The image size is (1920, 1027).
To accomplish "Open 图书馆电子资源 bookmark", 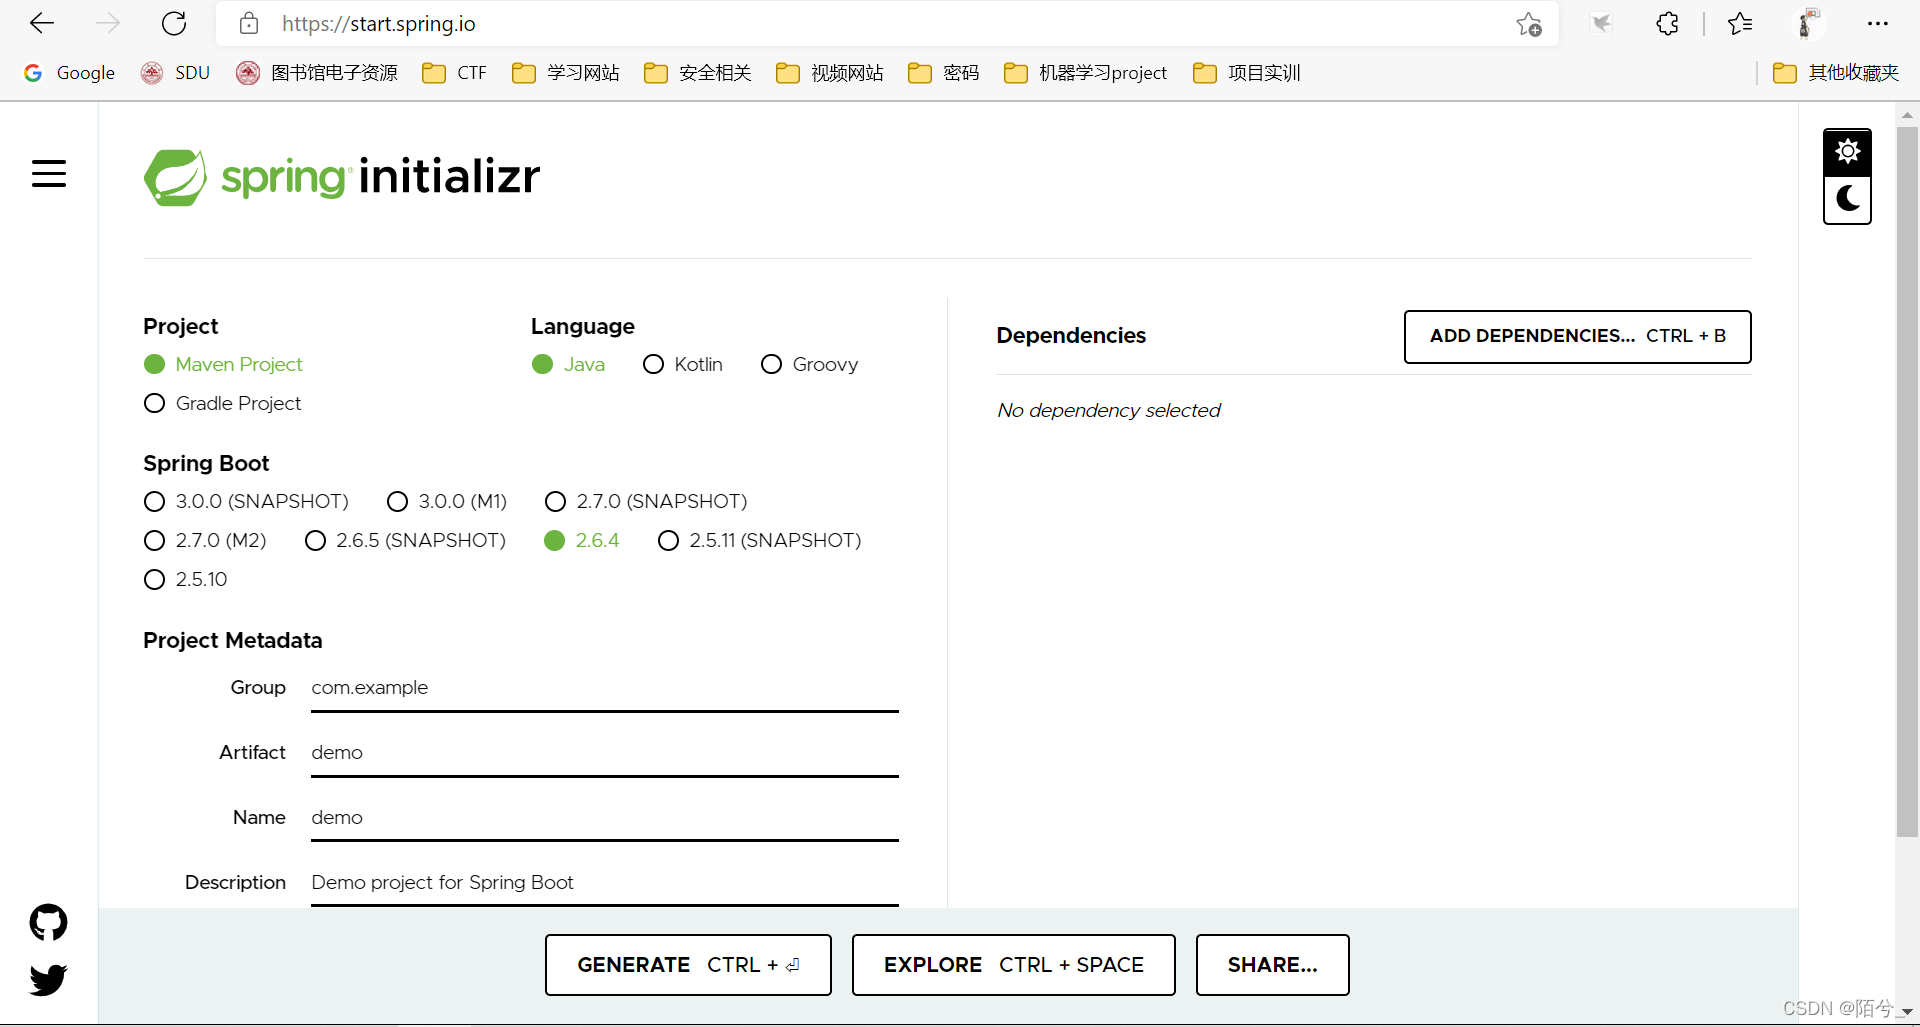I will (x=317, y=73).
